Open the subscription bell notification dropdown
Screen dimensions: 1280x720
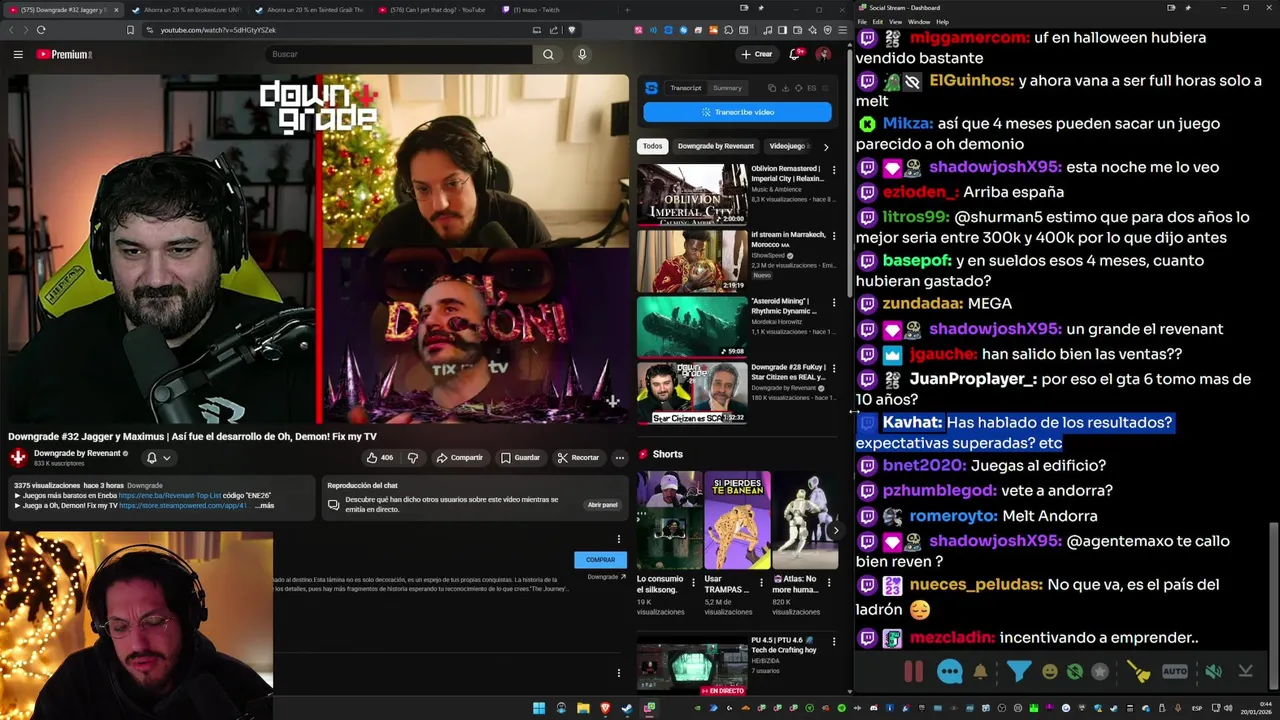tap(158, 458)
